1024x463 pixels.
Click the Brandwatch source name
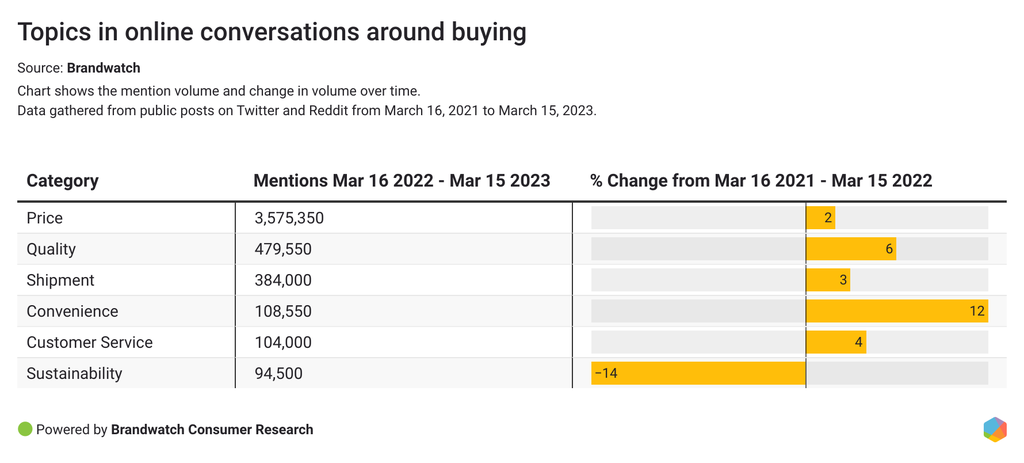click(103, 68)
